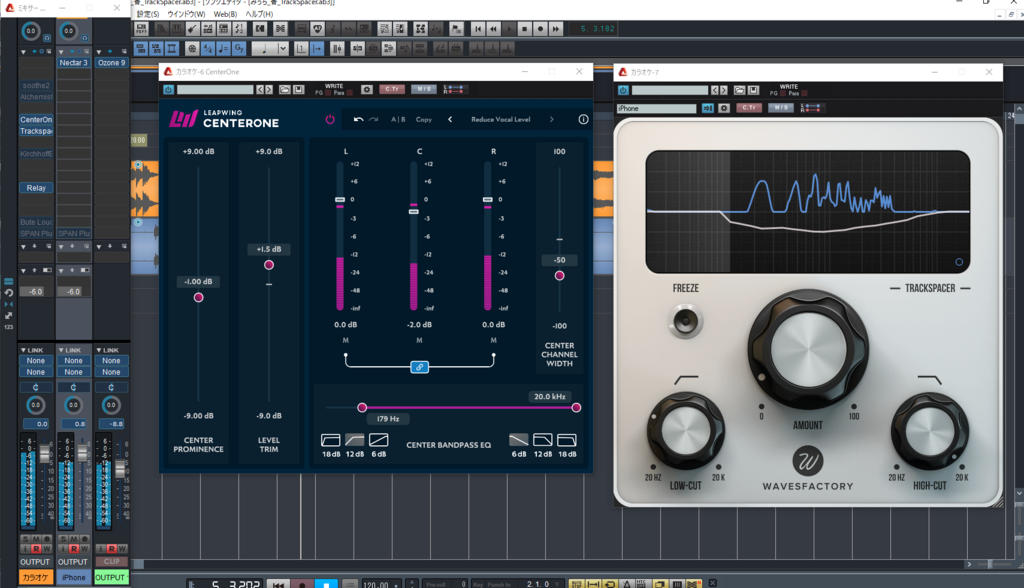Screen dimensions: 1024x588
Task: Undo the last CenterOne change
Action: 359,120
